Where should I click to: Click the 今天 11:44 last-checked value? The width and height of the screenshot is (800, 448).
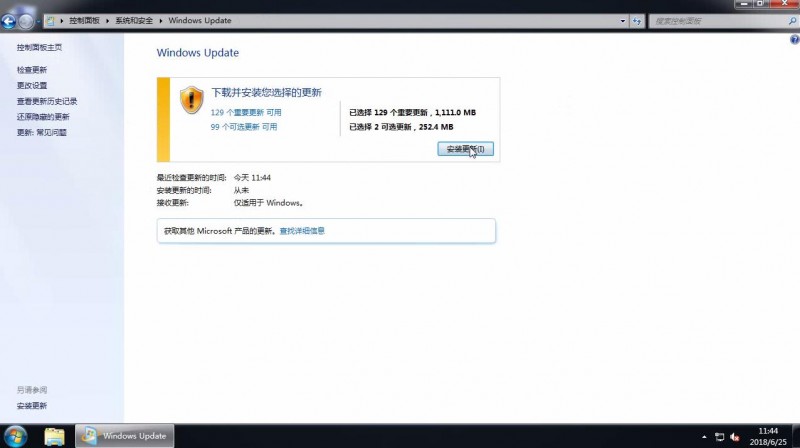pos(252,178)
